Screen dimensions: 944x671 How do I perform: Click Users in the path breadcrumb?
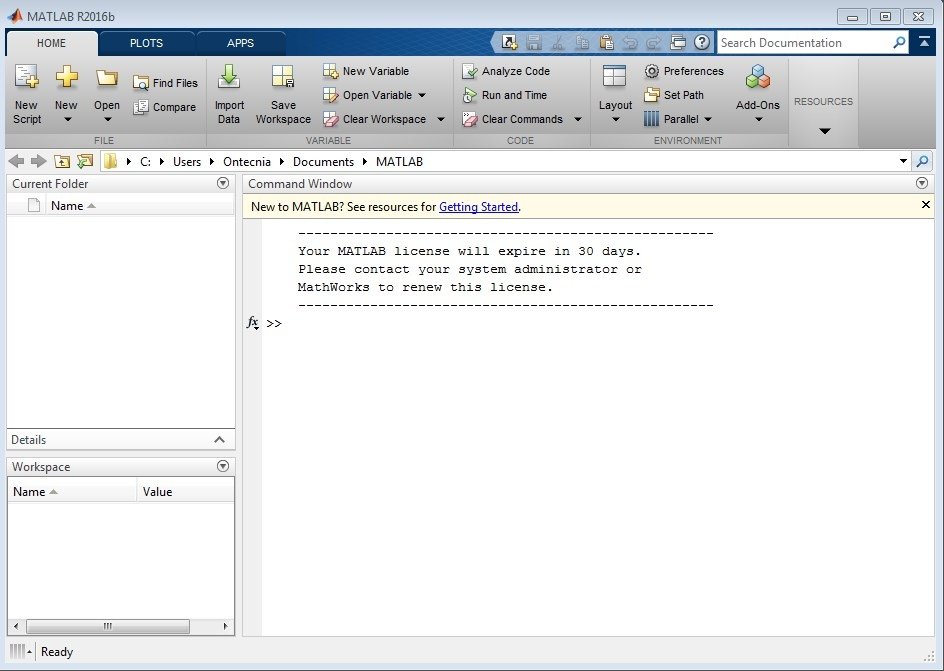pyautogui.click(x=187, y=162)
